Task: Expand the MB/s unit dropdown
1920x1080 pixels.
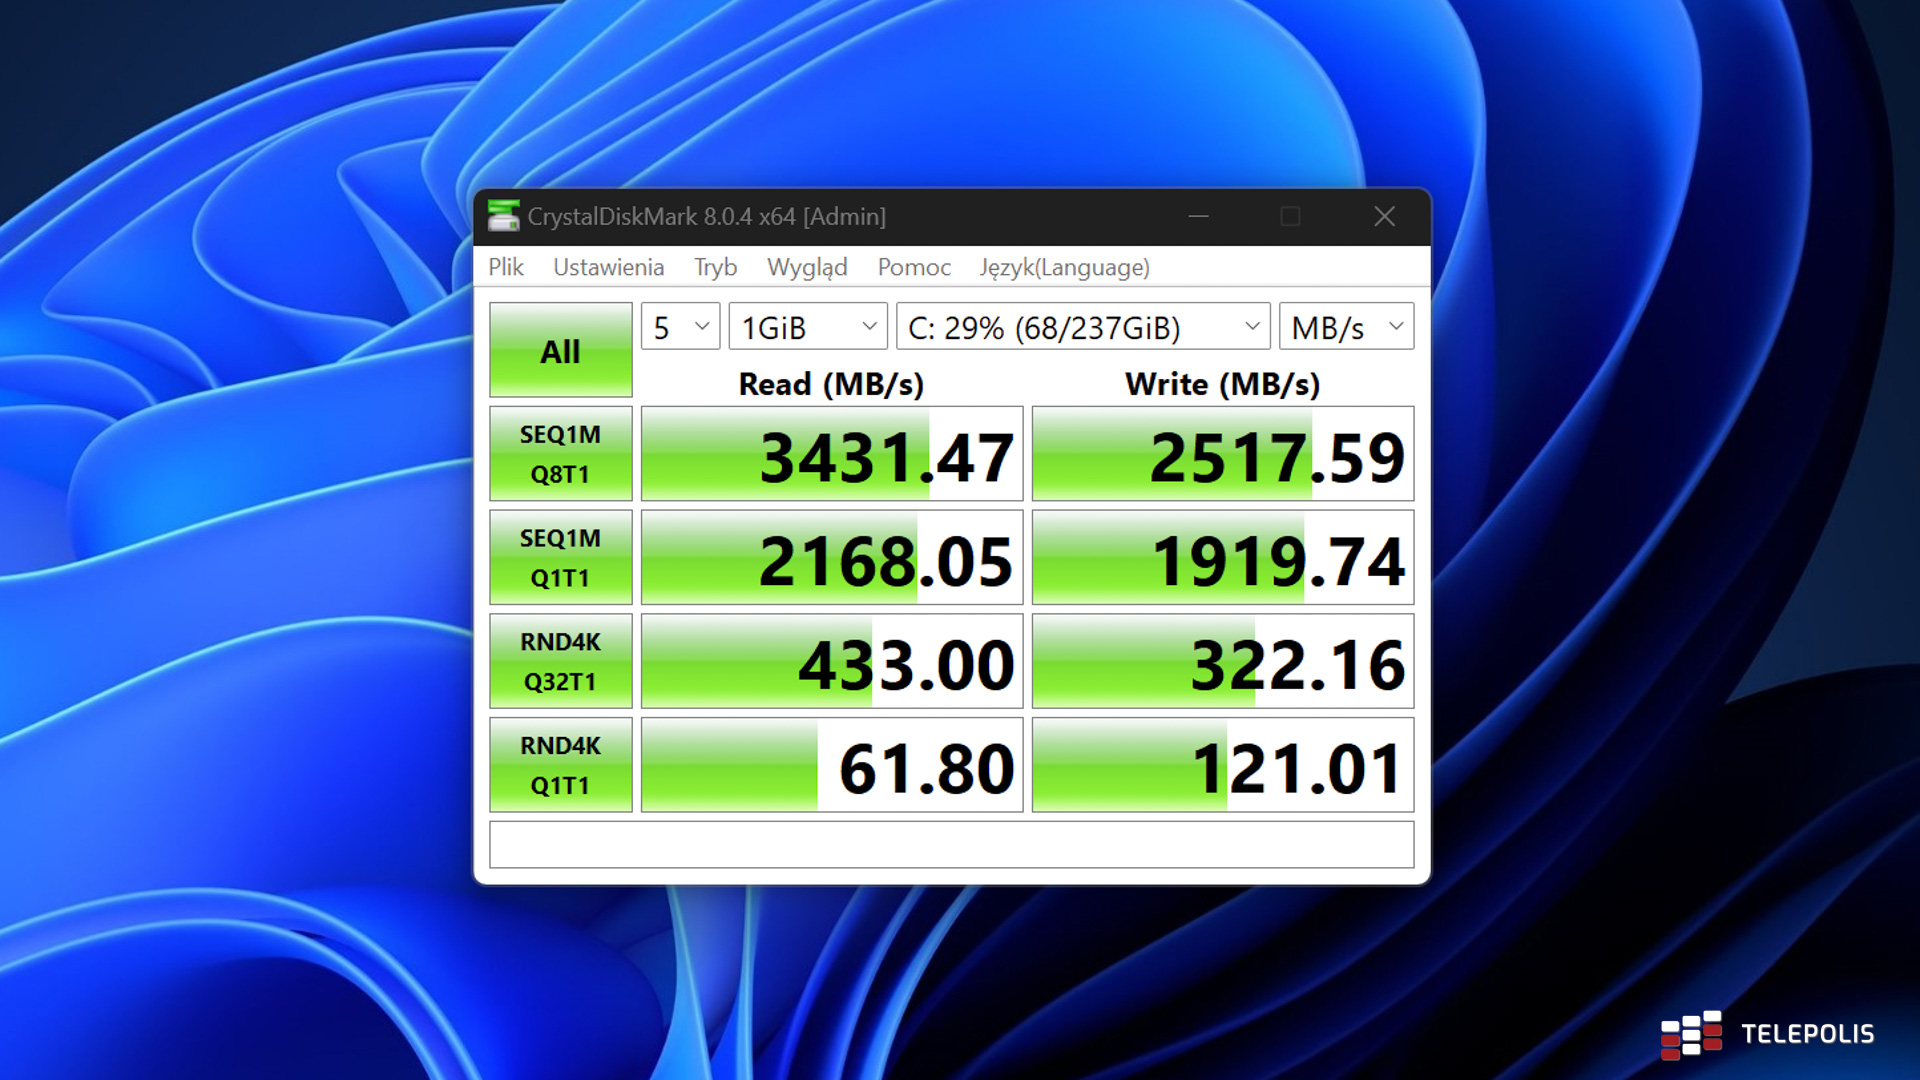Action: click(1346, 327)
